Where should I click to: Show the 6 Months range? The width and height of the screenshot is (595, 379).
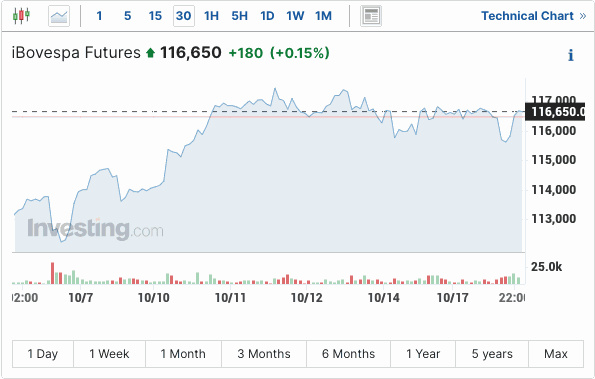(x=348, y=354)
